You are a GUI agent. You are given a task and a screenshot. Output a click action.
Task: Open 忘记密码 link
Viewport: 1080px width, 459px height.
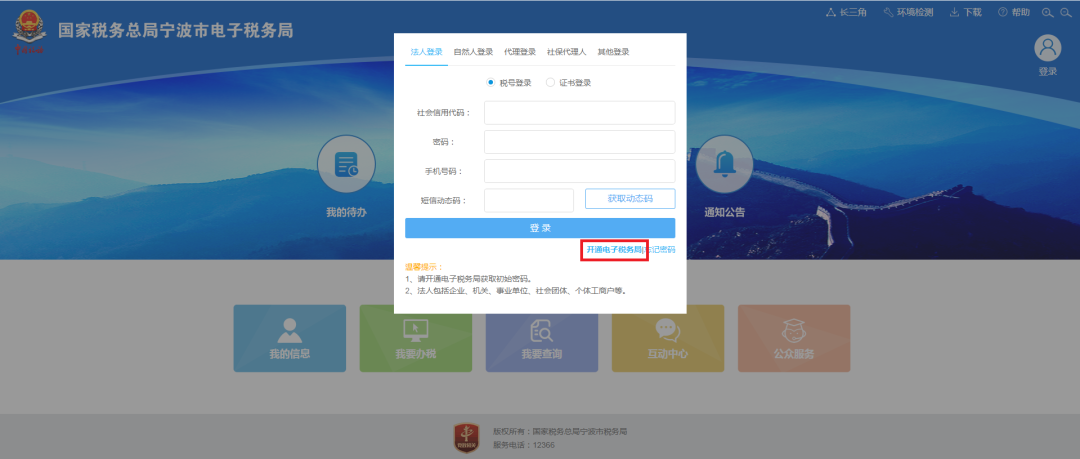pos(660,249)
